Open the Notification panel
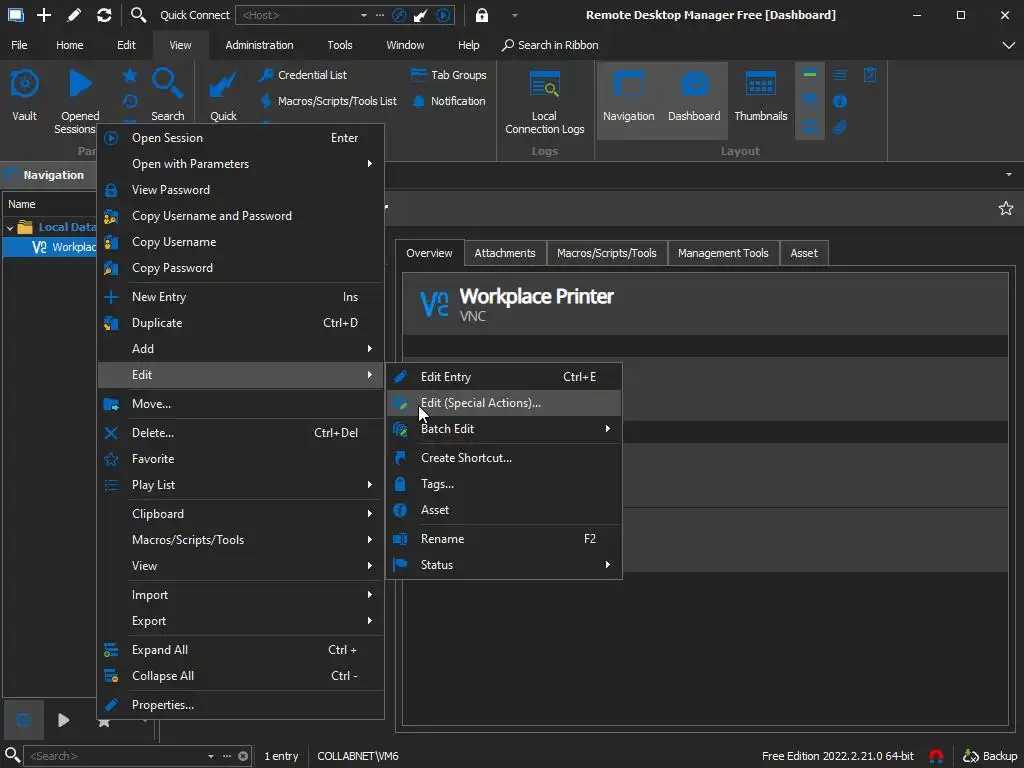This screenshot has width=1024, height=768. pyautogui.click(x=449, y=101)
